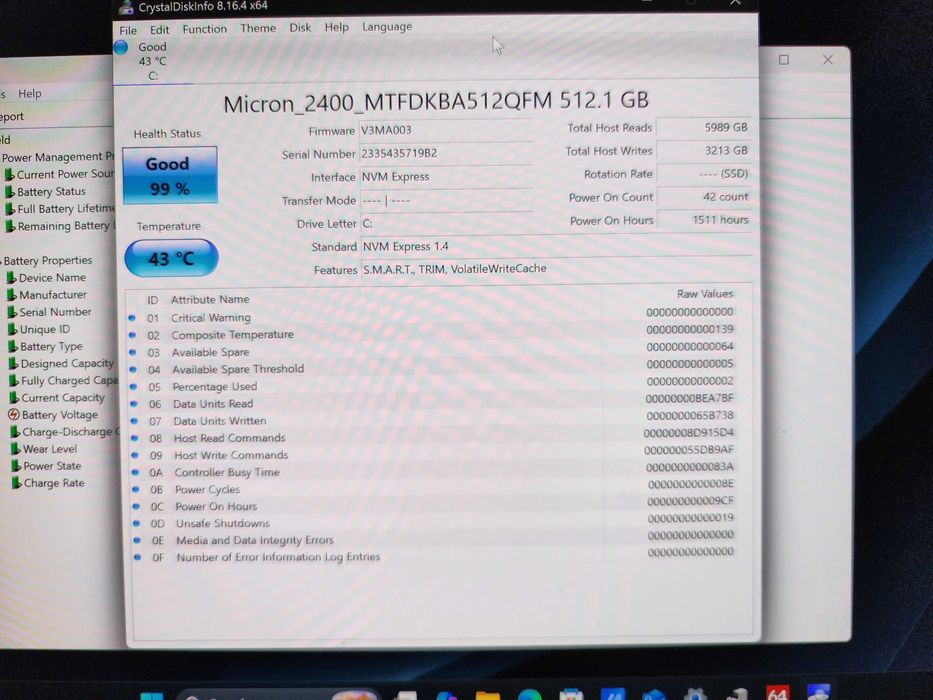Click the battery icon beside Charge Rate
933x700 pixels.
(x=17, y=483)
